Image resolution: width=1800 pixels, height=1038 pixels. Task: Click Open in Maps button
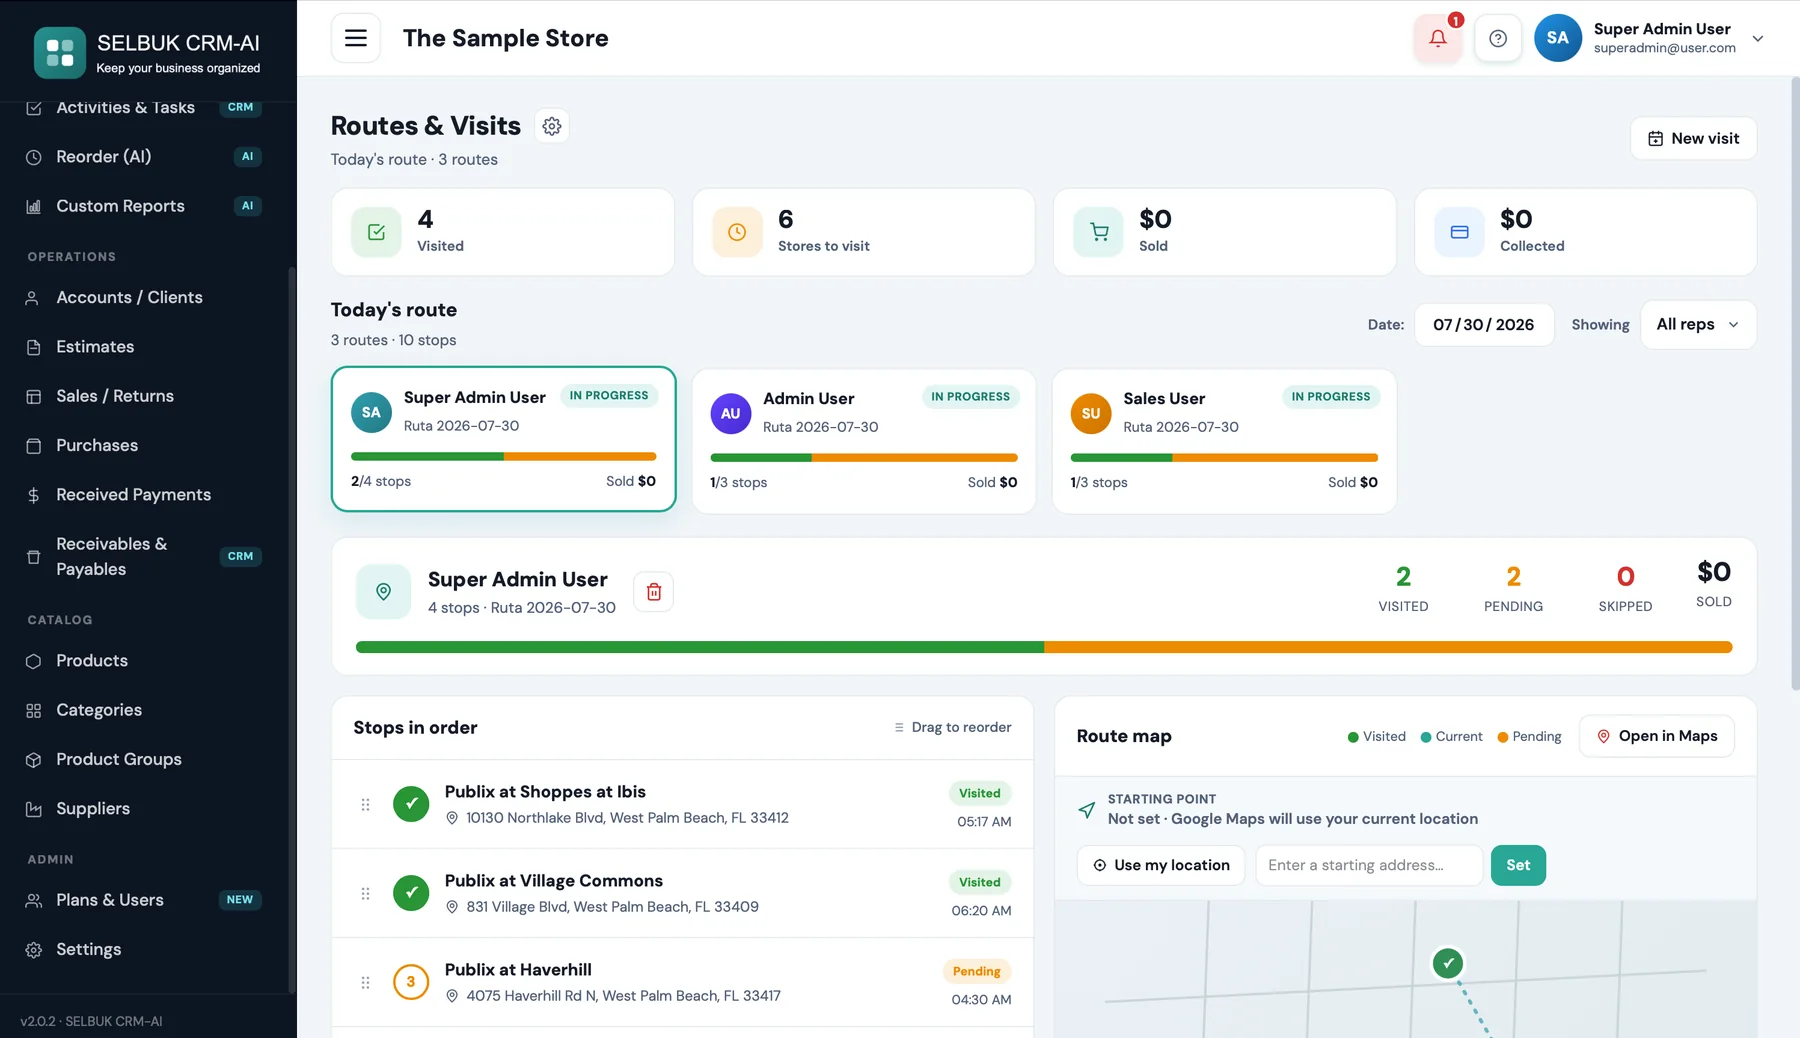(1656, 736)
